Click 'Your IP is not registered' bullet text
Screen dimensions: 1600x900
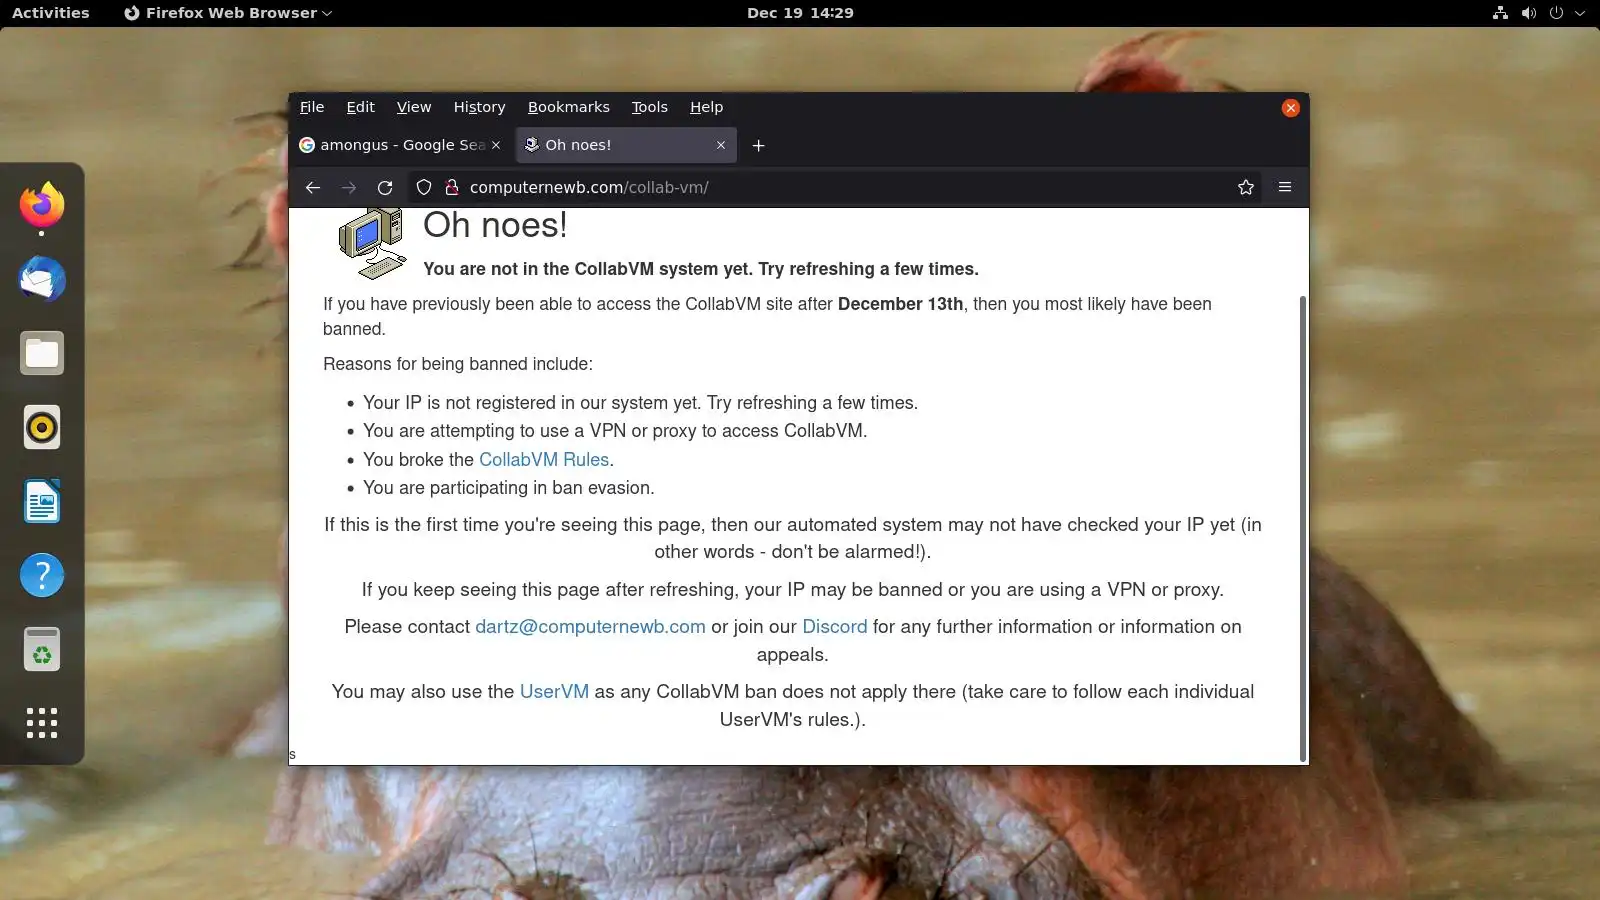pos(640,403)
